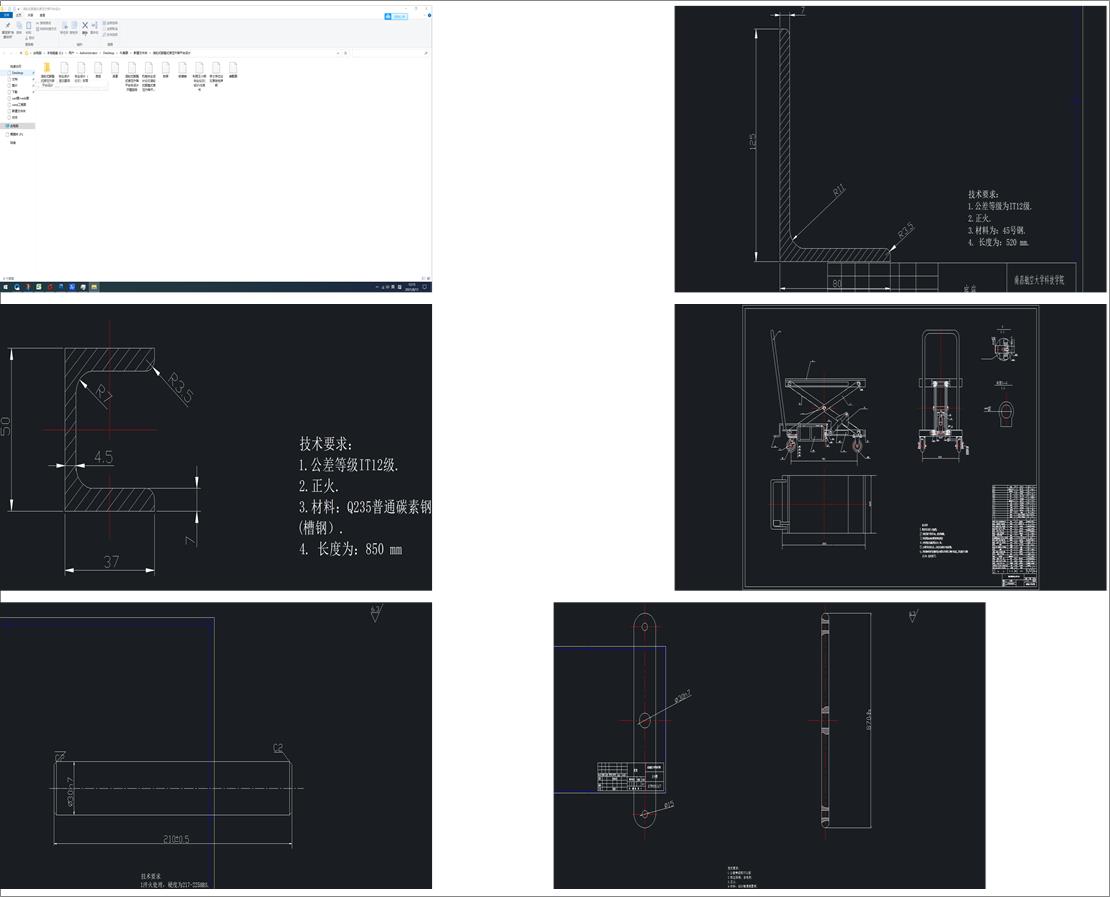
Task: Click the Explorer search box
Action: pyautogui.click(x=390, y=52)
